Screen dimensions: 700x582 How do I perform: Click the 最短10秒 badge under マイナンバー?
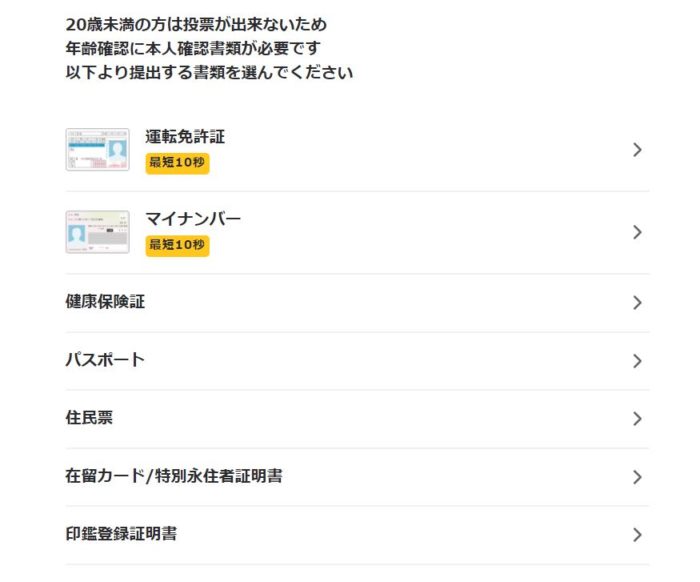pos(177,245)
